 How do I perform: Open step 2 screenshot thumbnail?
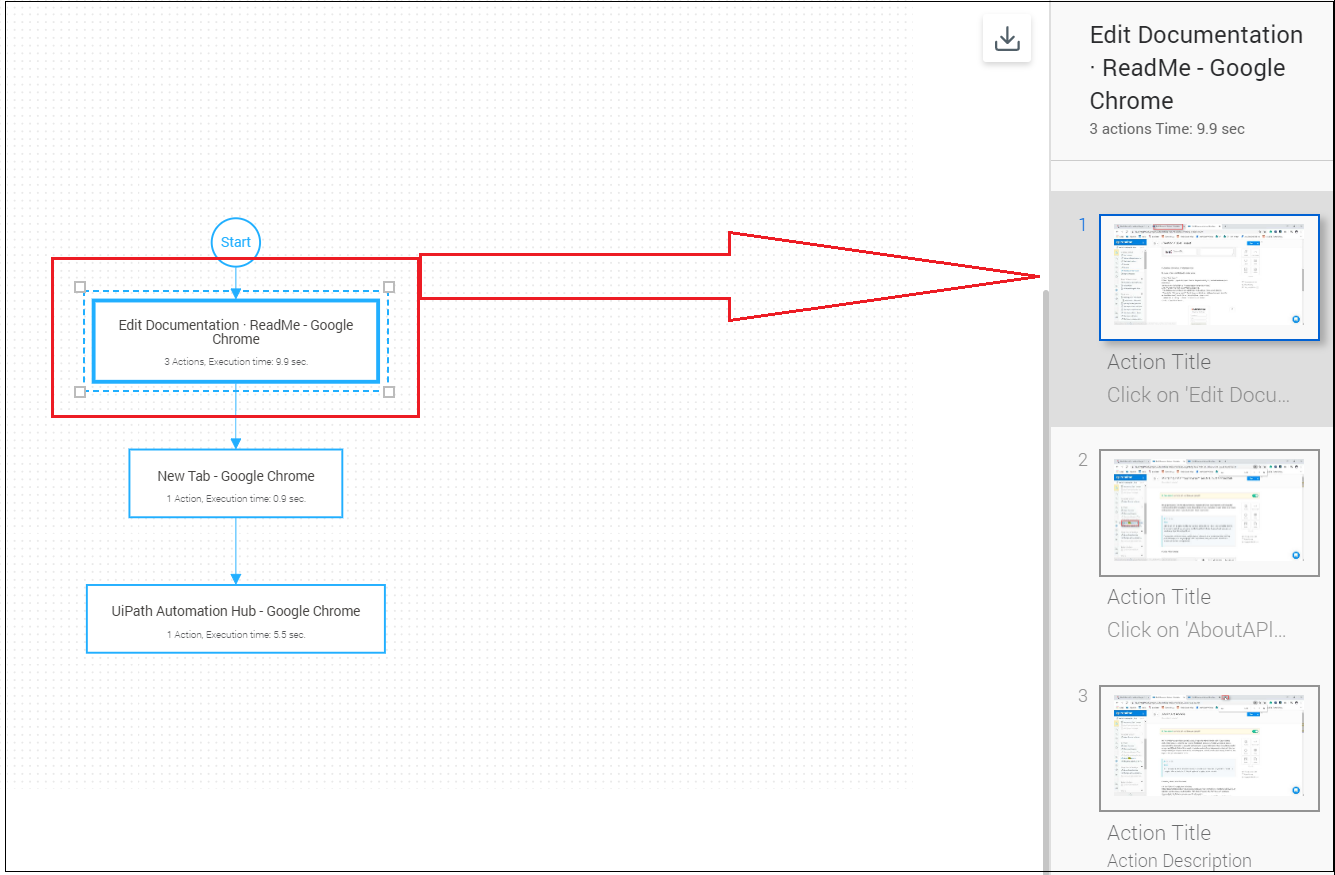pos(1208,512)
